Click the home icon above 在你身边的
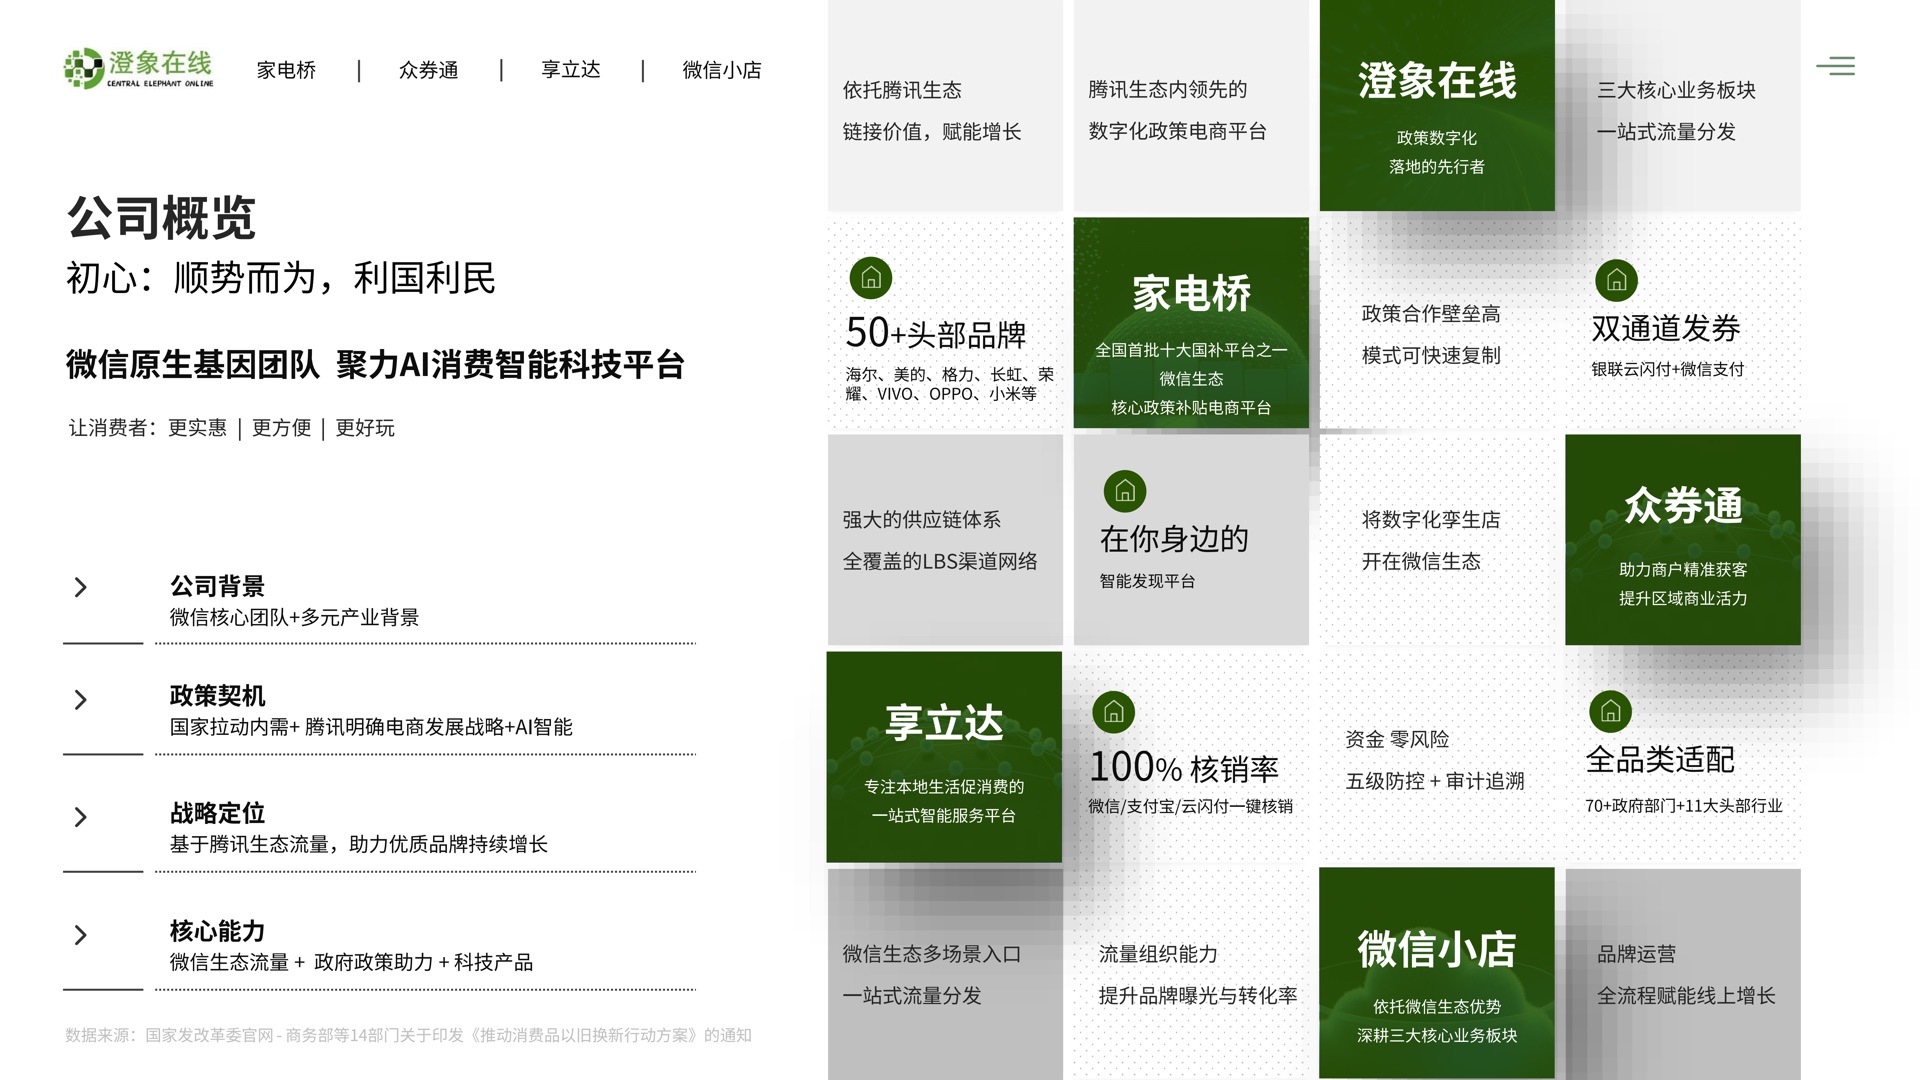Viewport: 1920px width, 1080px height. pyautogui.click(x=1125, y=491)
